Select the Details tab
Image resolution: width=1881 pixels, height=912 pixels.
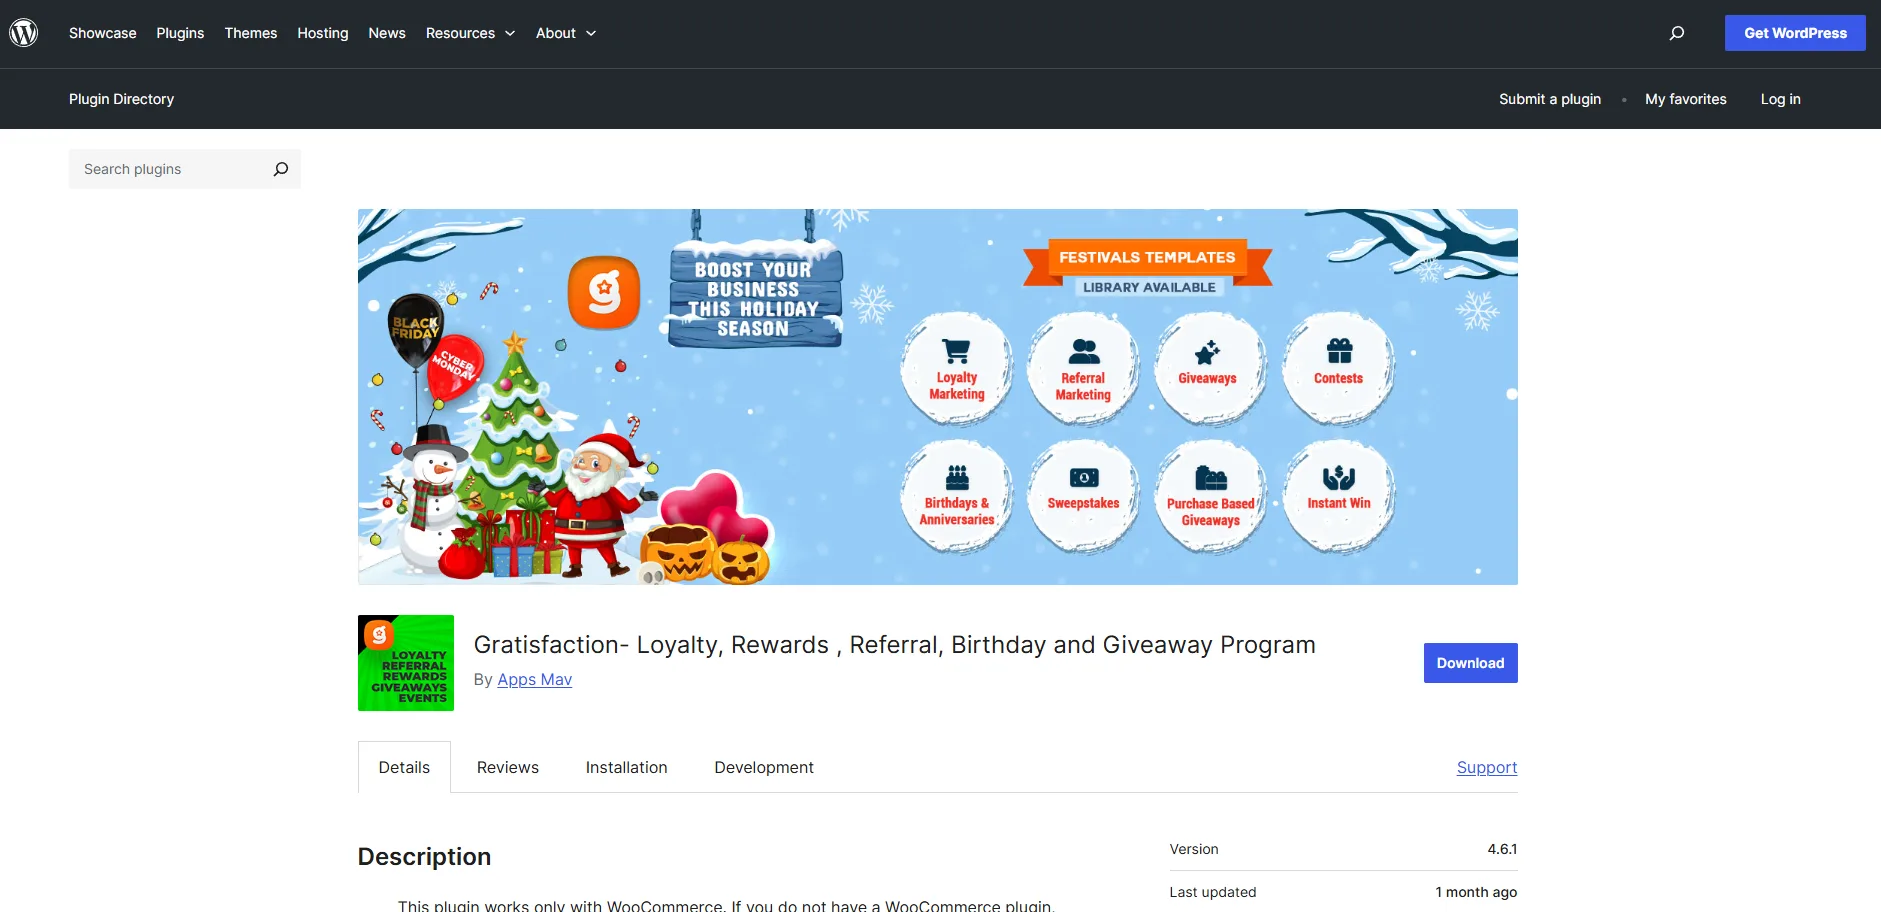[x=404, y=767]
